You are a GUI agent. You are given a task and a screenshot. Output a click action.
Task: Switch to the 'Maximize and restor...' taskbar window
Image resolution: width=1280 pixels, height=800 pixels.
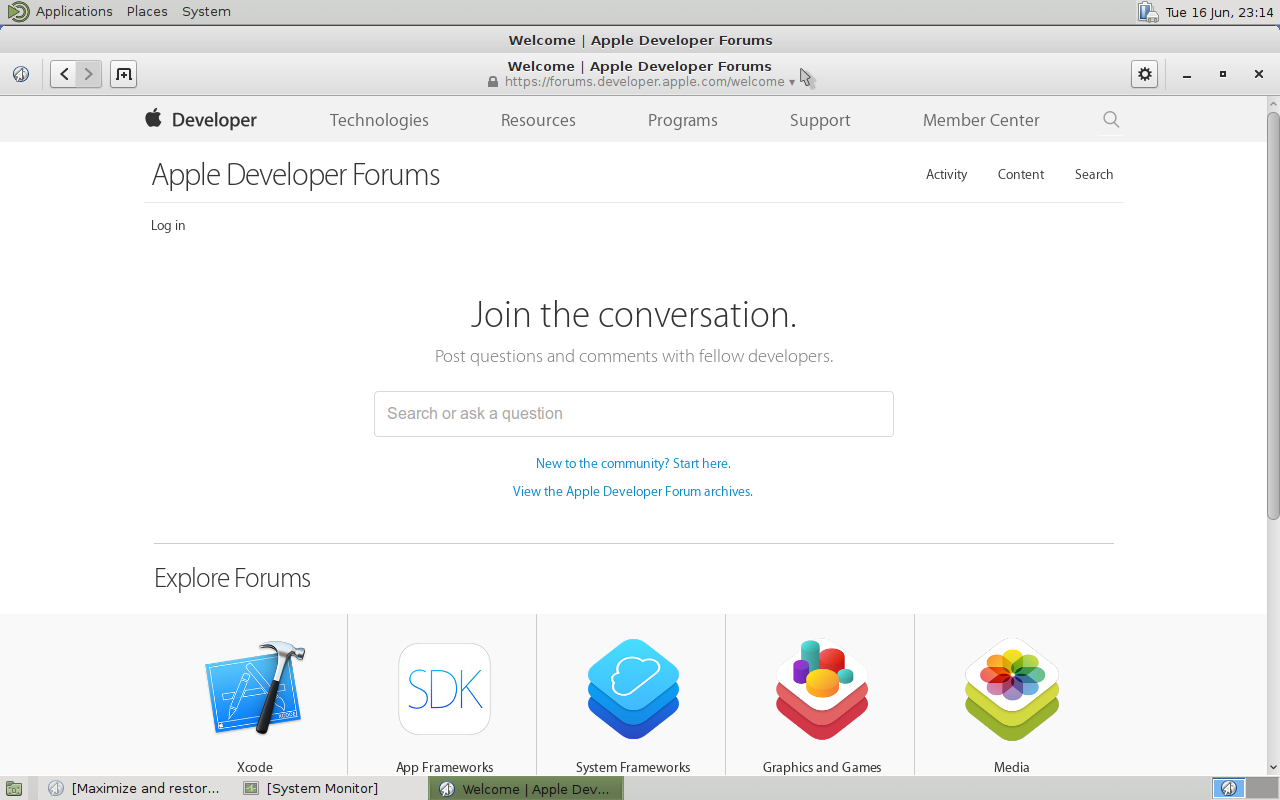coord(135,789)
